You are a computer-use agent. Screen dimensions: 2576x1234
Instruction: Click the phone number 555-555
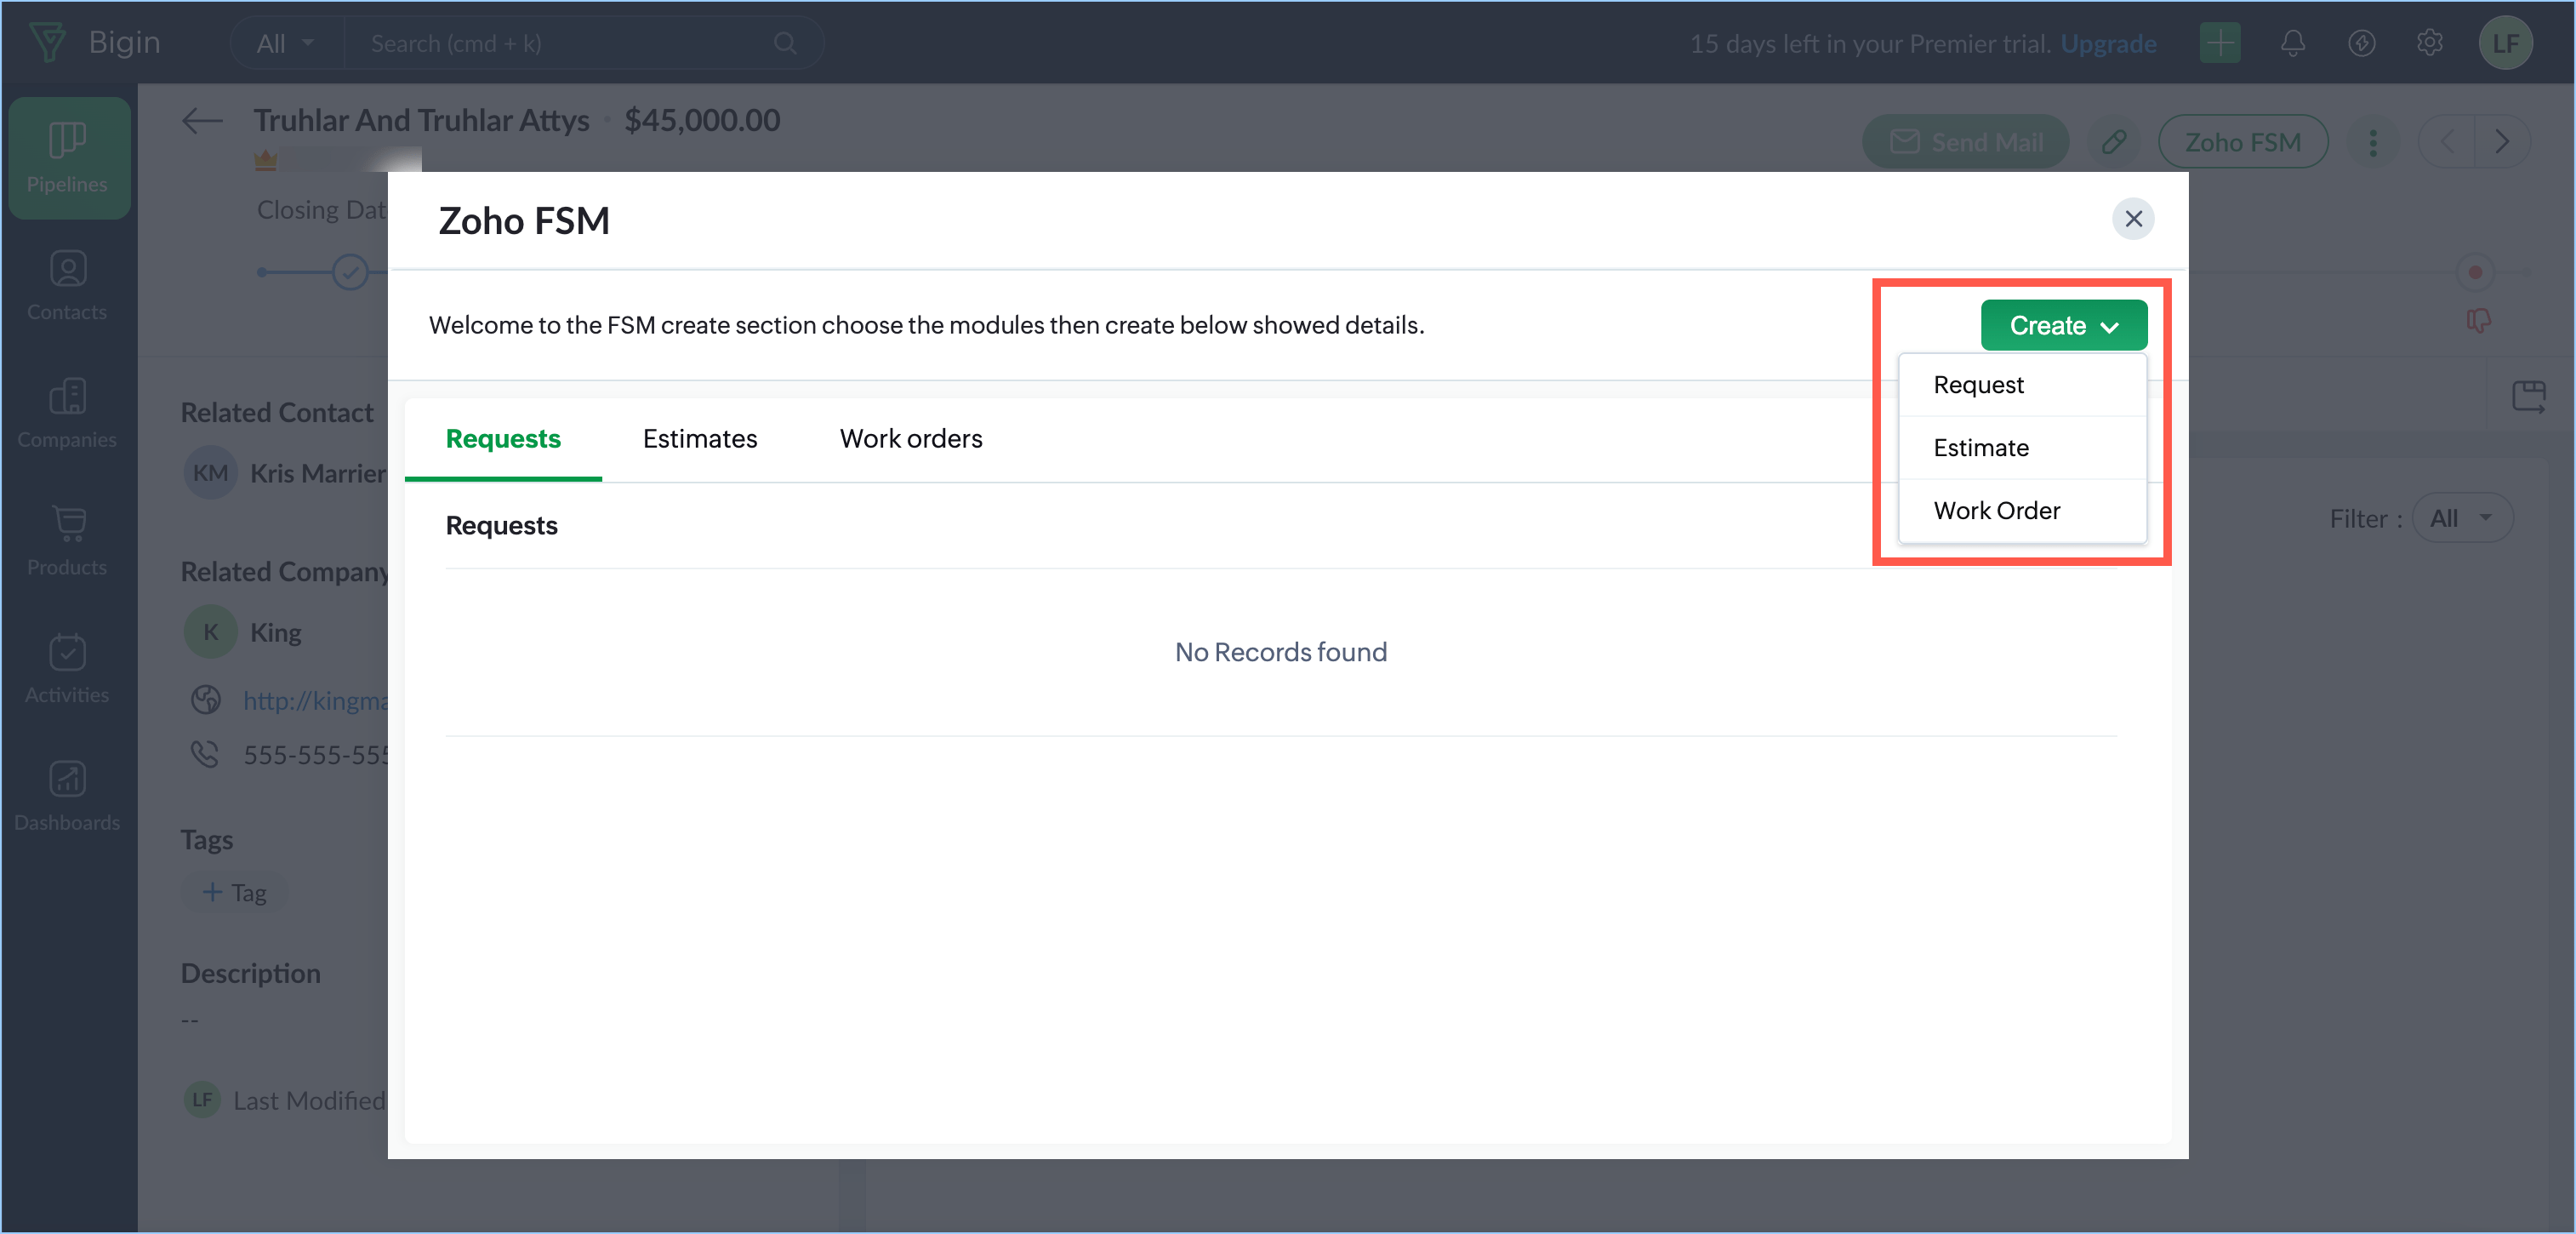click(x=316, y=755)
